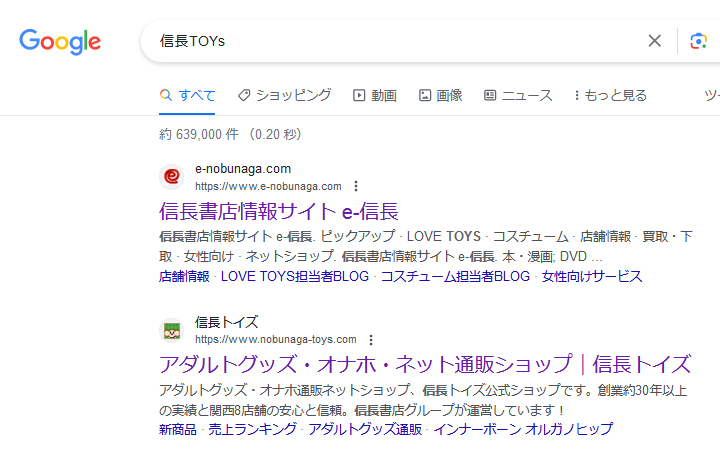Open the 女性向けサービス sitelink
Image resolution: width=720 pixels, height=455 pixels.
(592, 276)
